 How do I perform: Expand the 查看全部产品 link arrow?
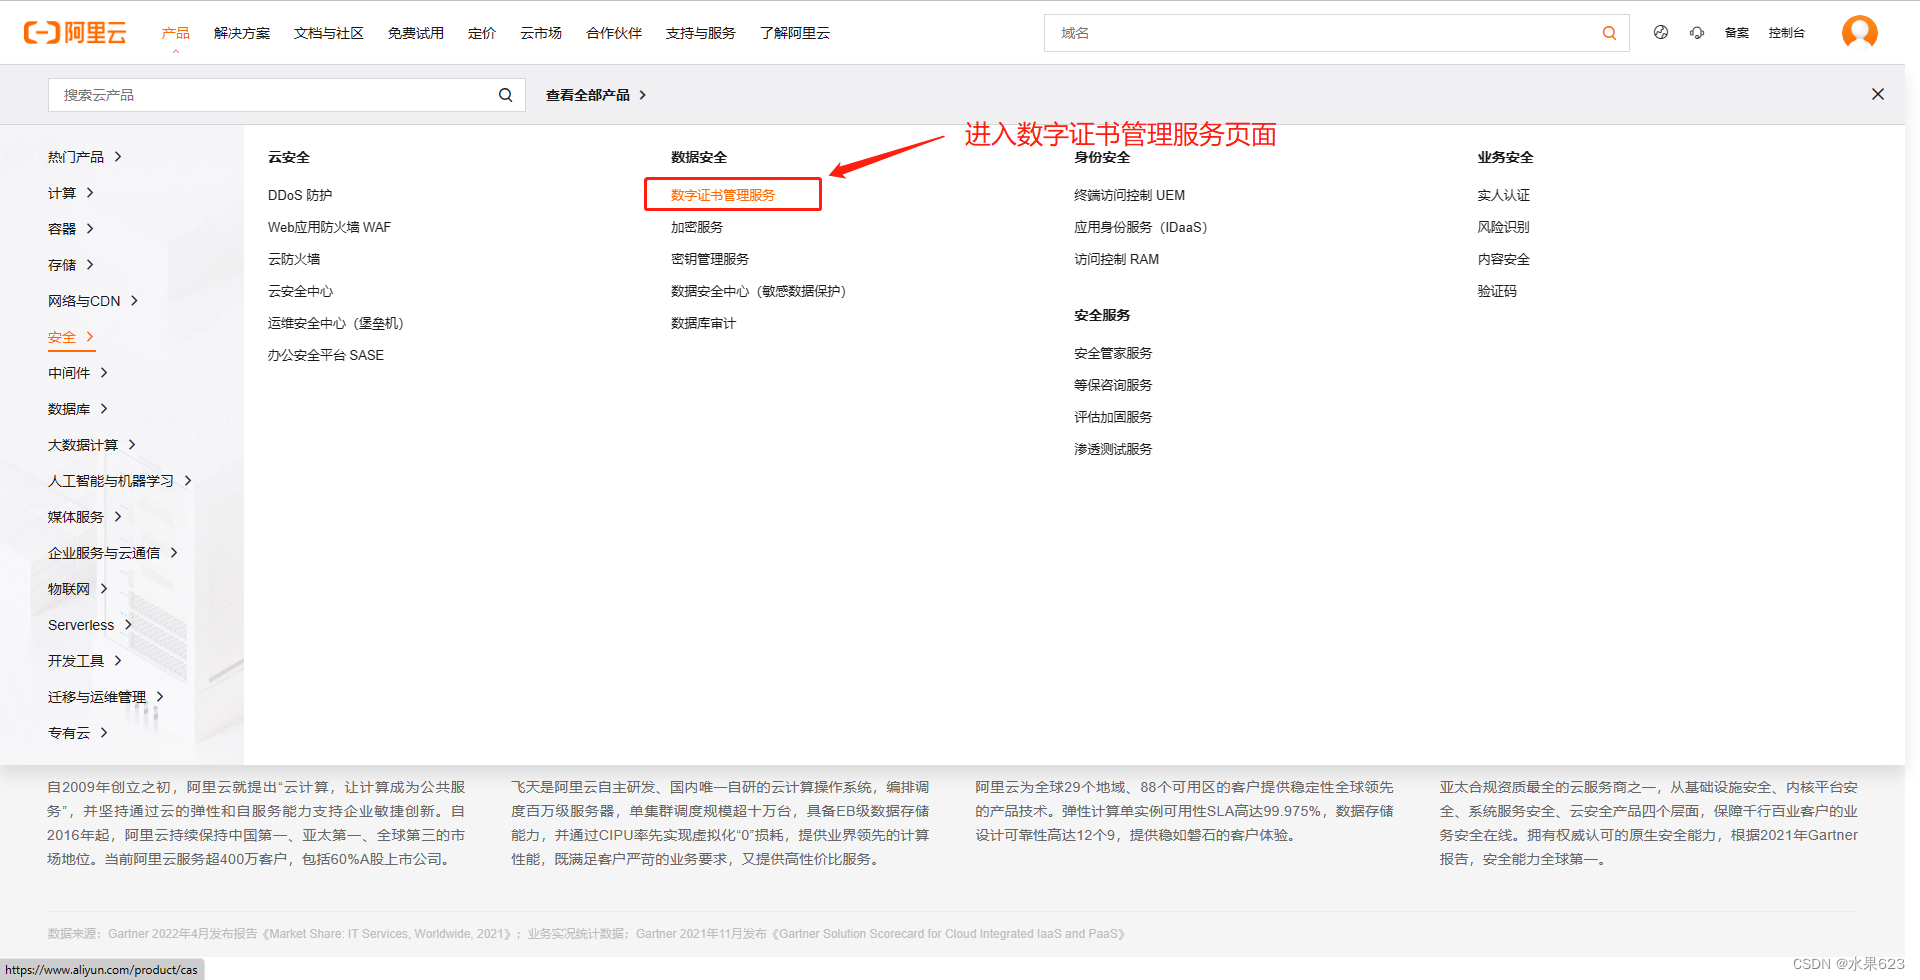coord(644,94)
